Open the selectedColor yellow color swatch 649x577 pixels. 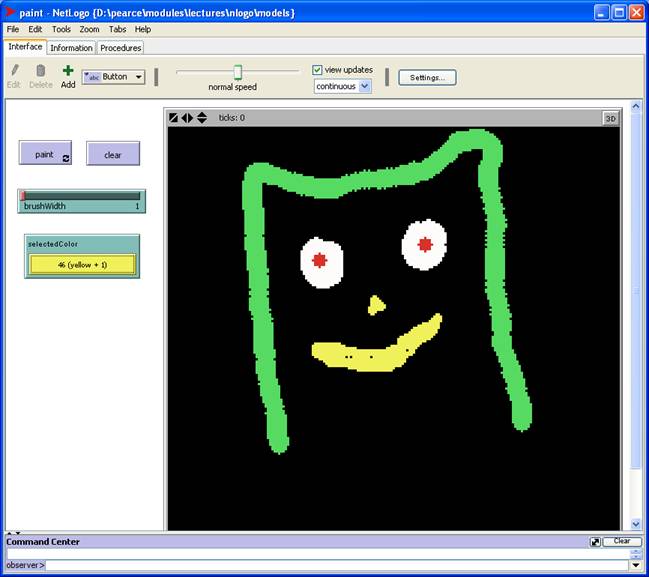82,265
